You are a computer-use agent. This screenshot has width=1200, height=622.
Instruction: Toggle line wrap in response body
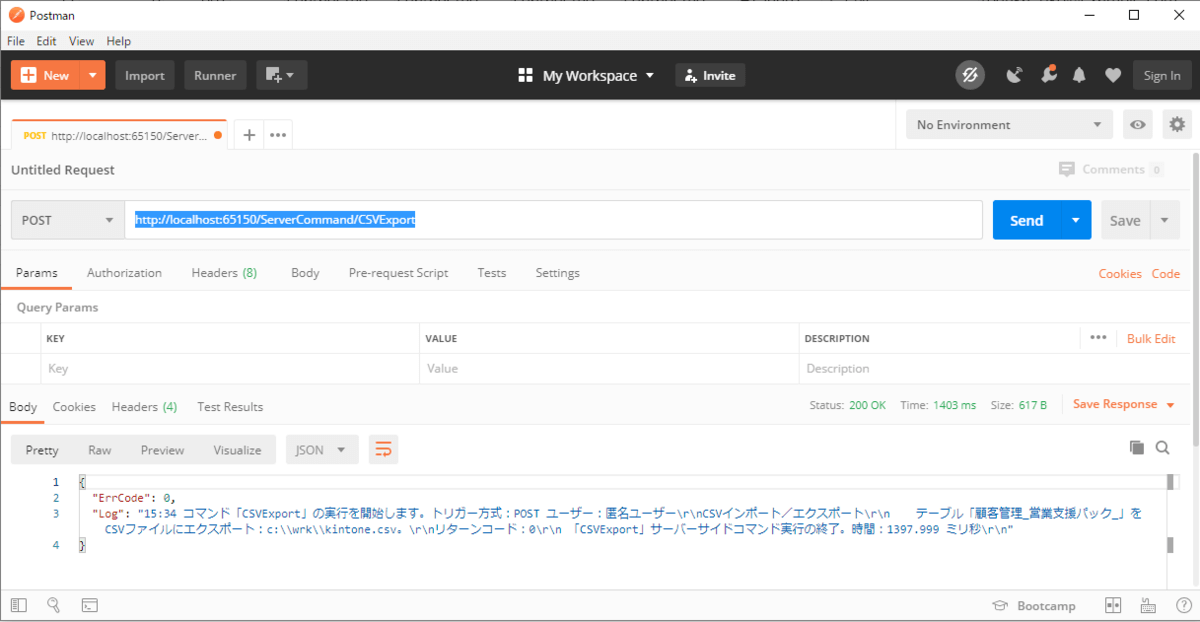click(383, 450)
